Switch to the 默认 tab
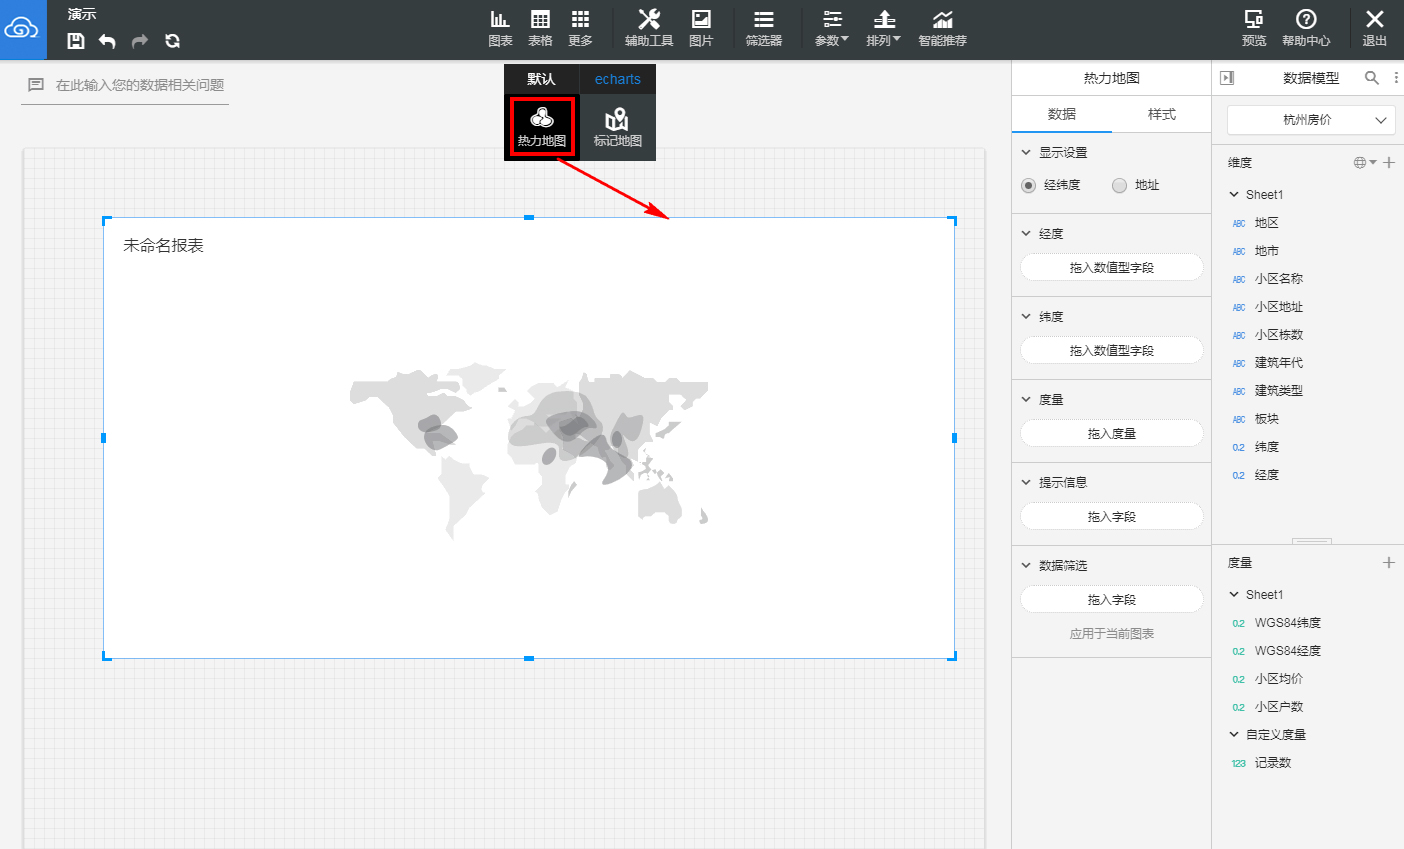 click(541, 79)
